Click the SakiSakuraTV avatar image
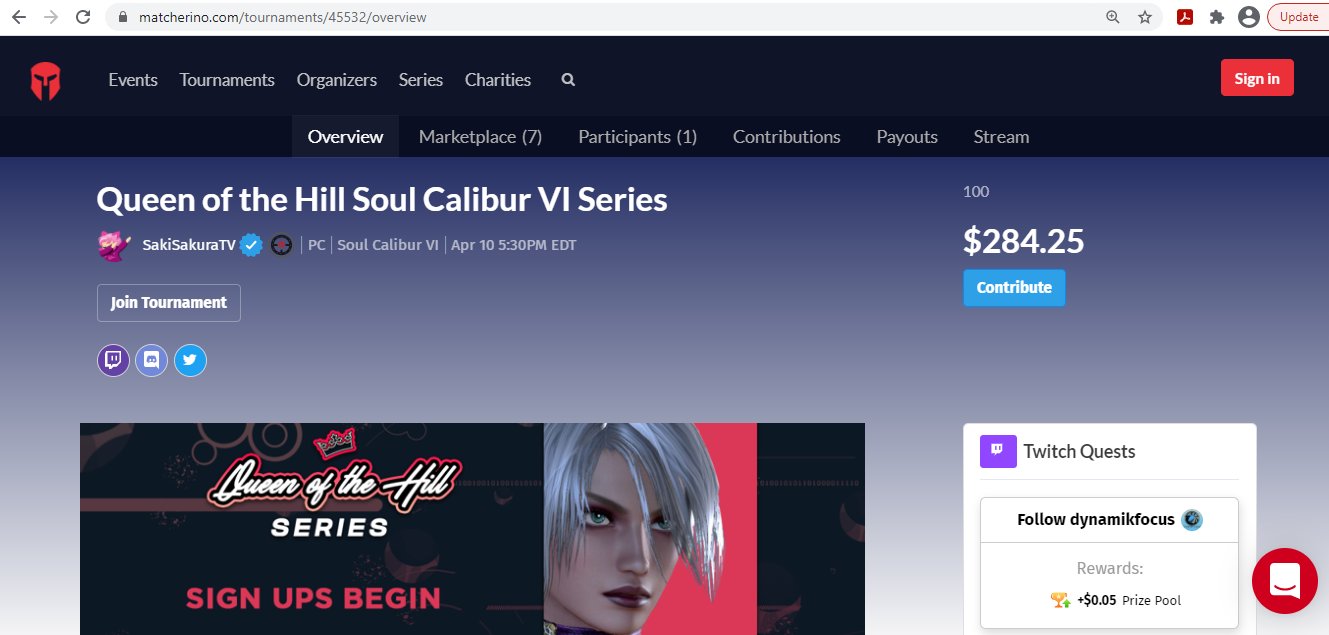This screenshot has width=1329, height=635. (114, 245)
